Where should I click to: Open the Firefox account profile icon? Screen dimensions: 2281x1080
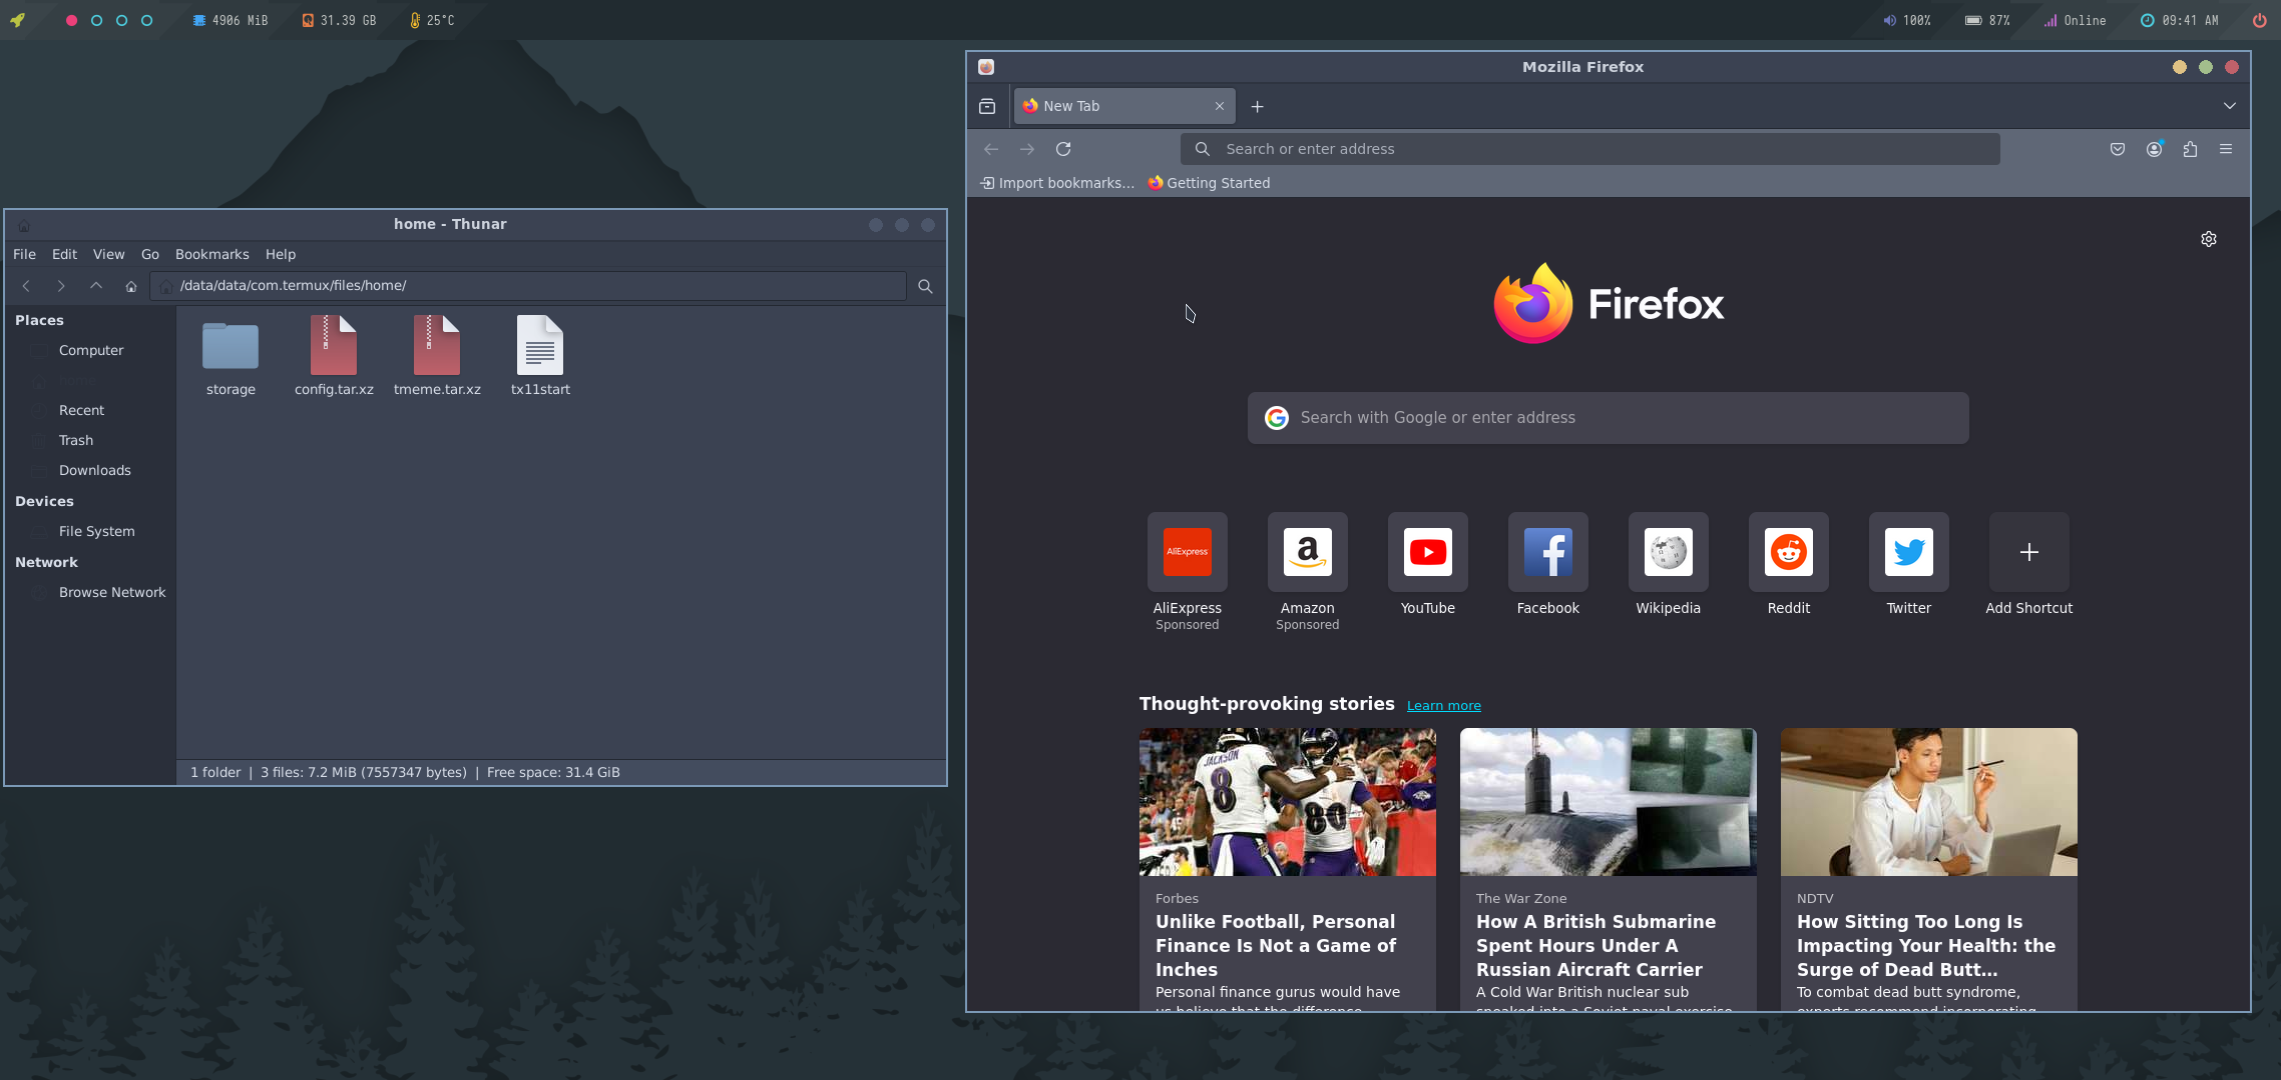coord(2154,149)
